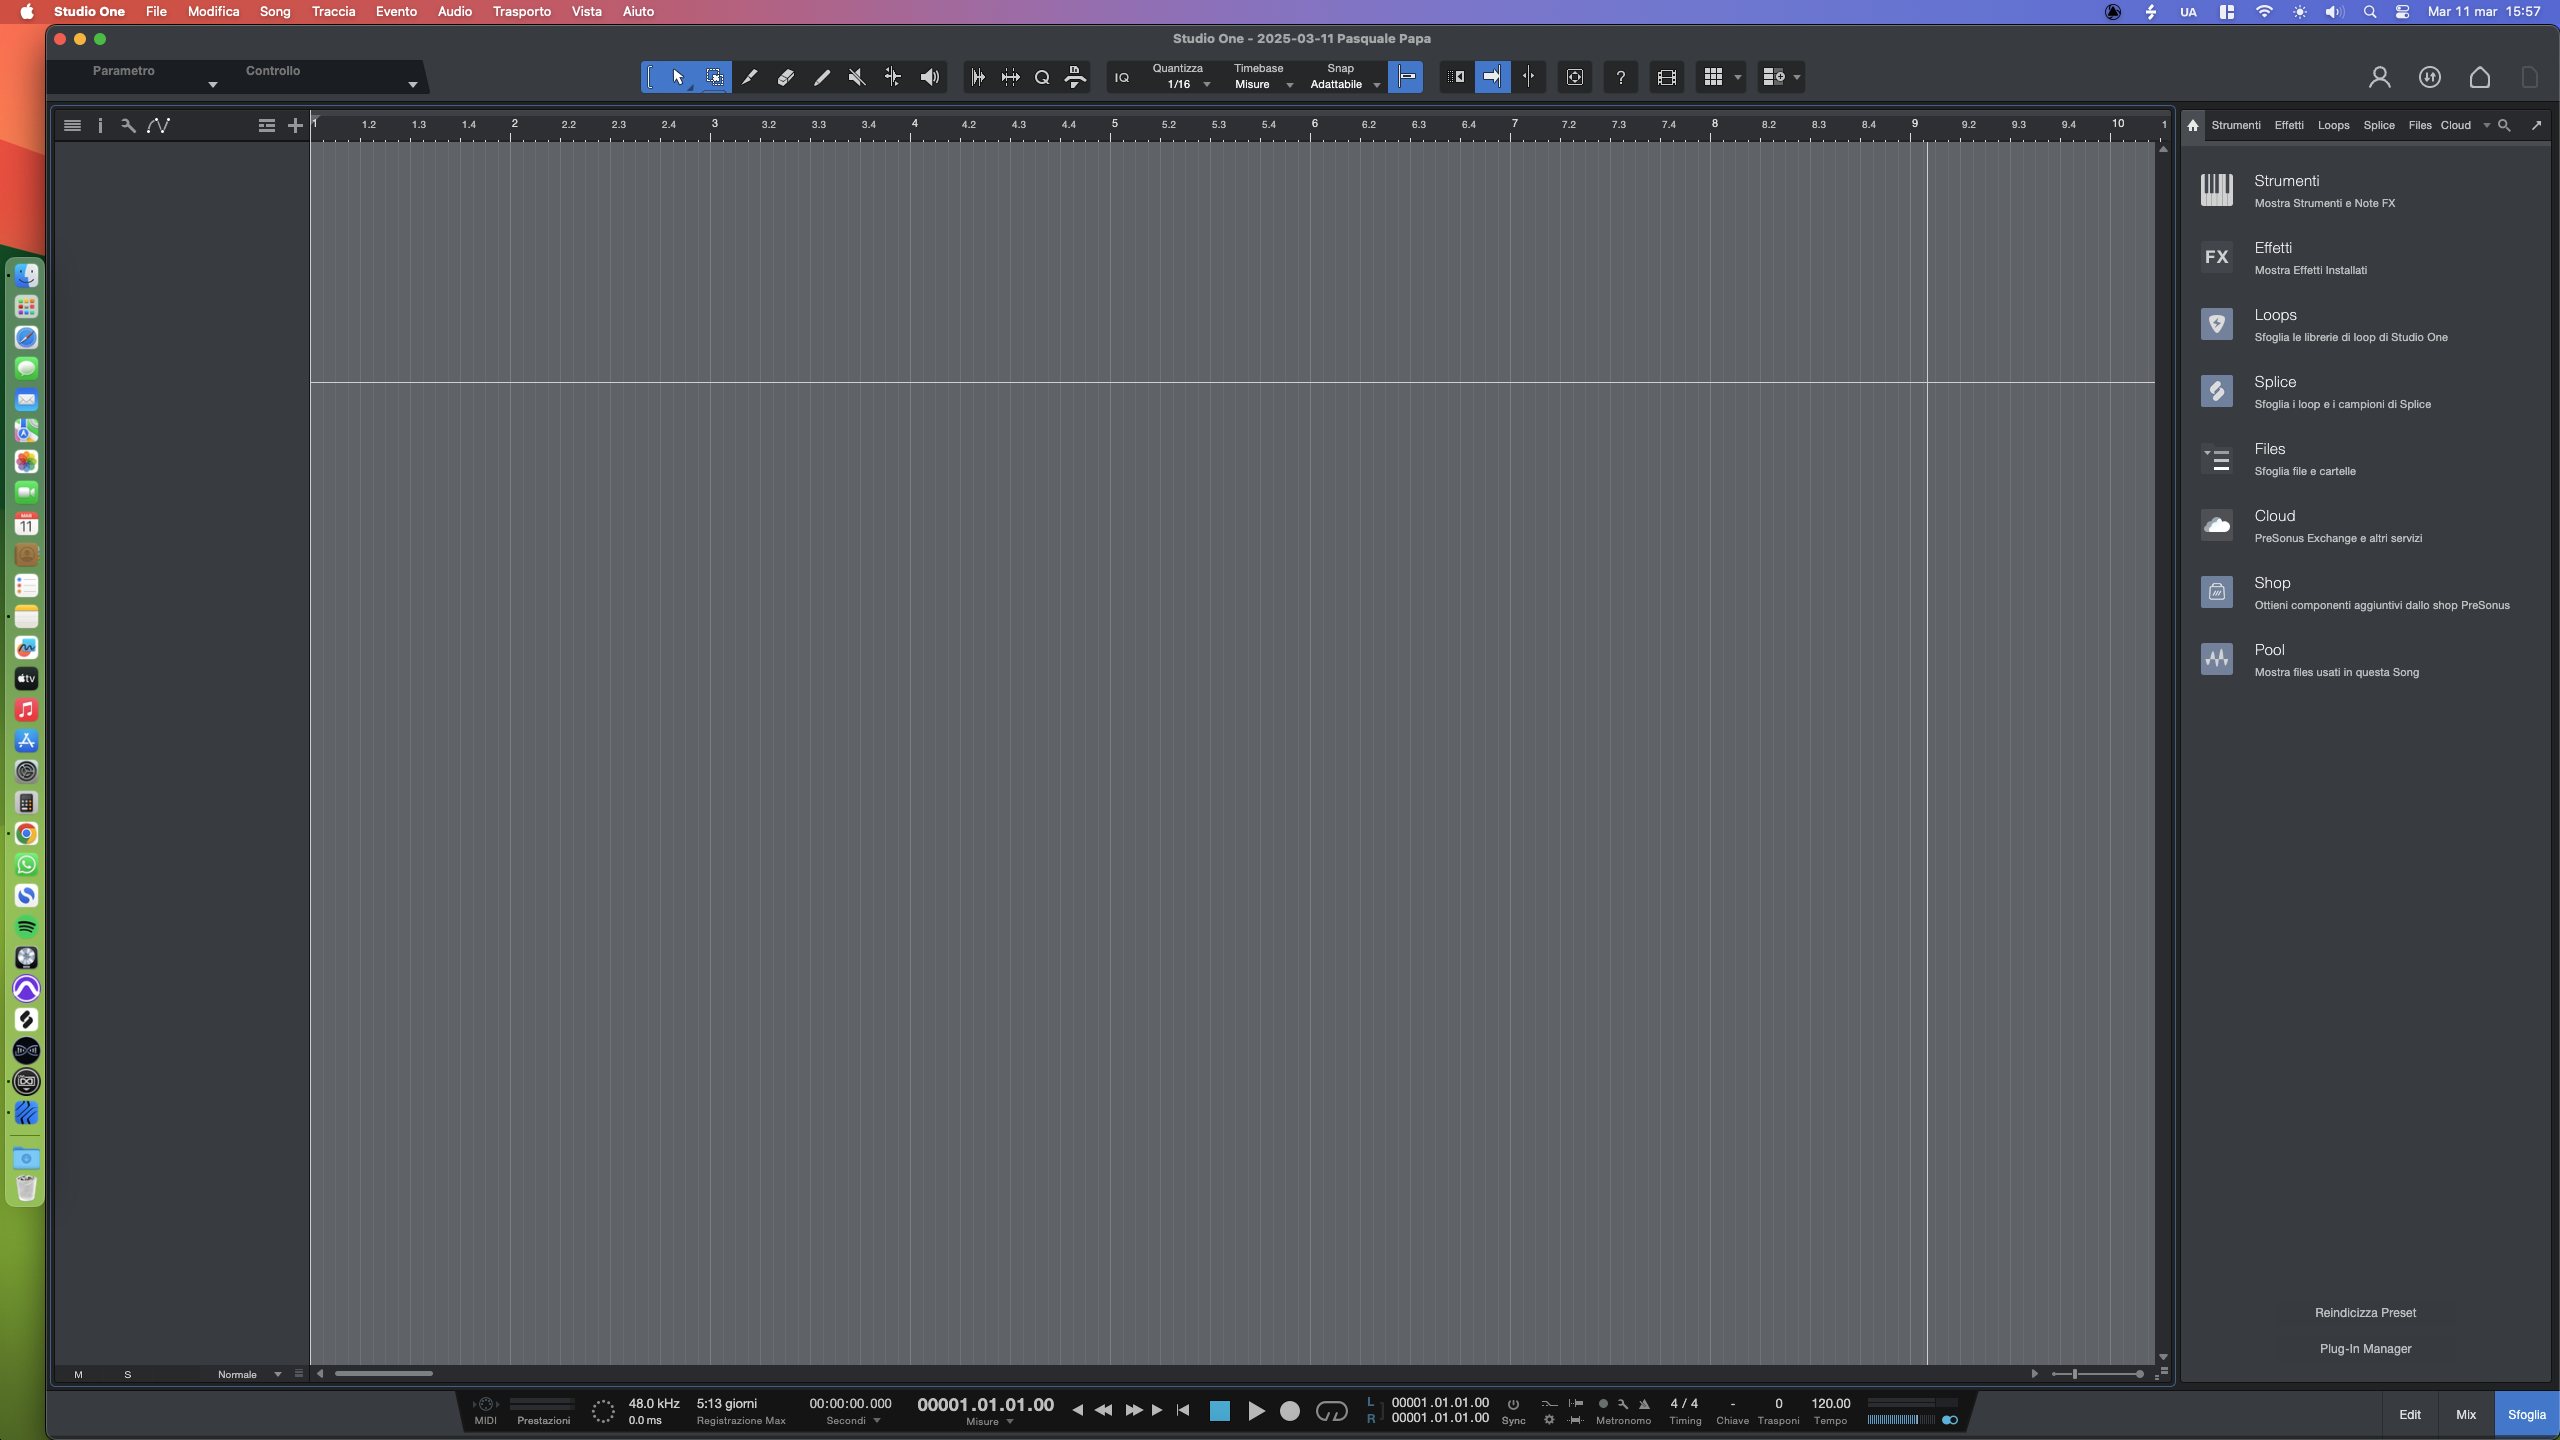Open the Plug-In Manager
2560x1440 pixels.
point(2365,1349)
